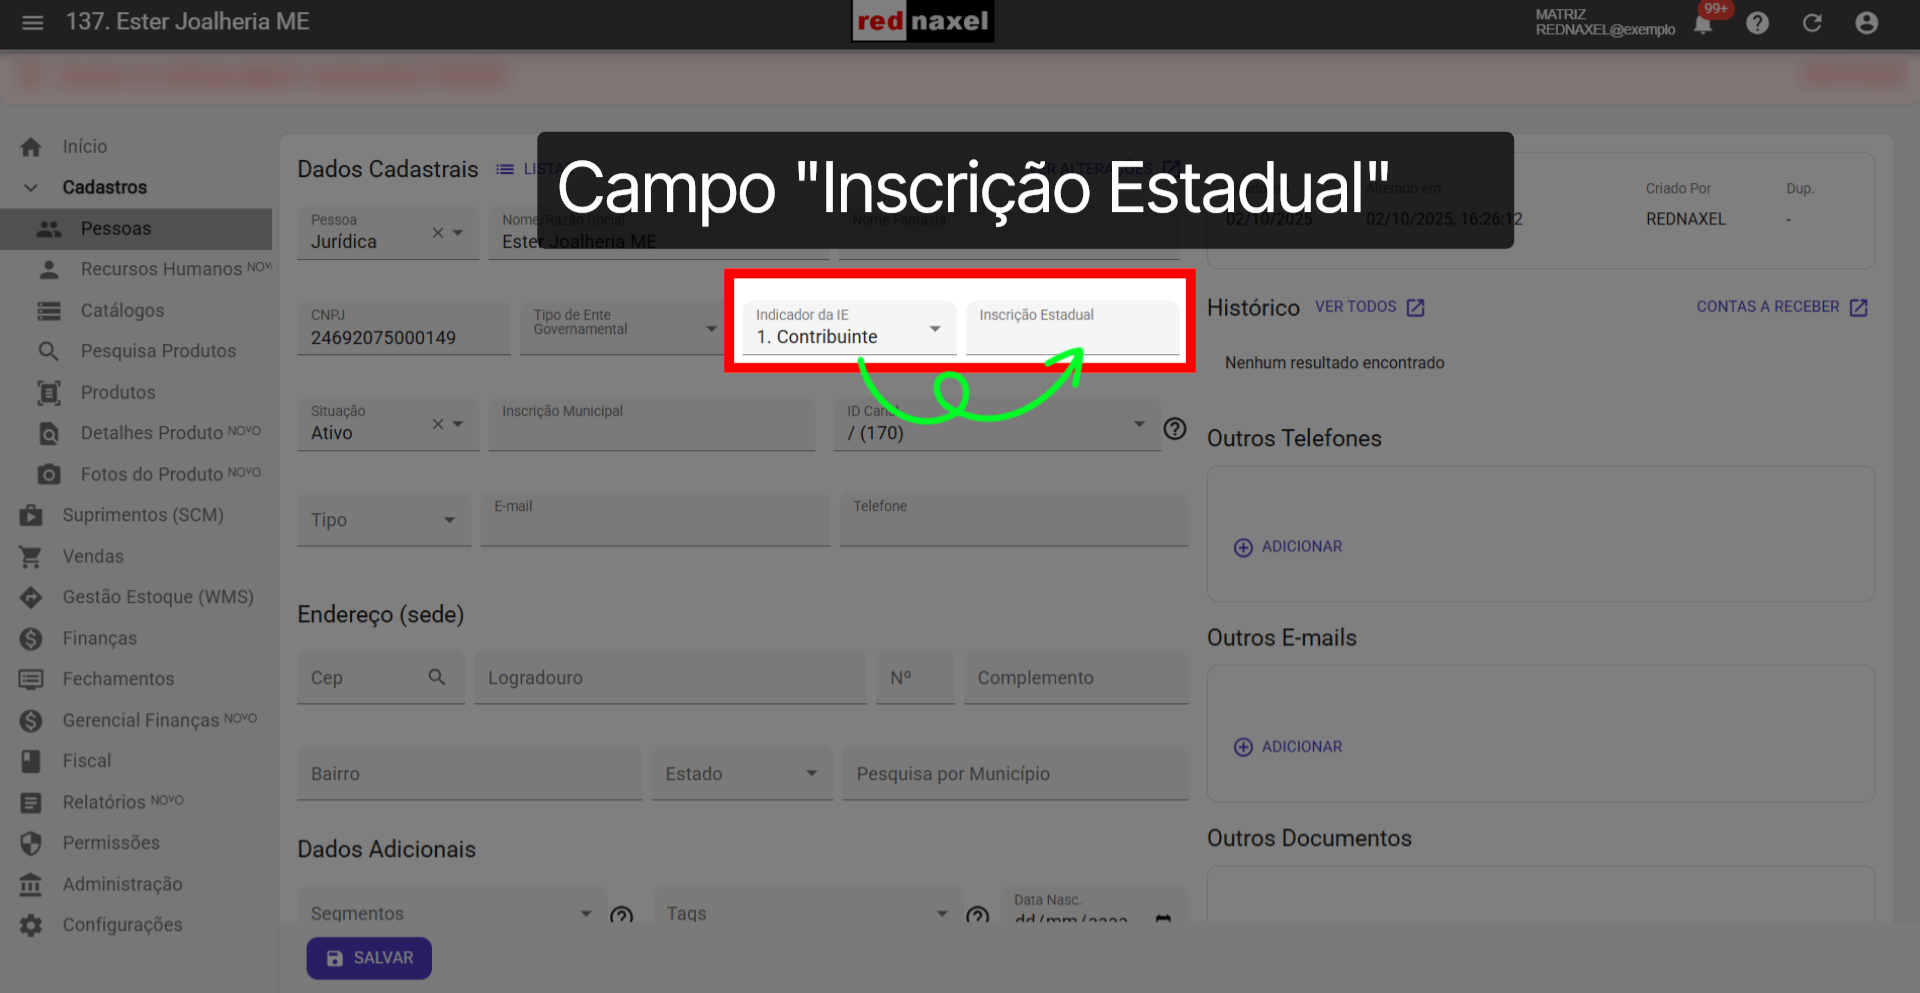The height and width of the screenshot is (993, 1920).
Task: Expand the Segmentos dropdown
Action: tap(586, 912)
